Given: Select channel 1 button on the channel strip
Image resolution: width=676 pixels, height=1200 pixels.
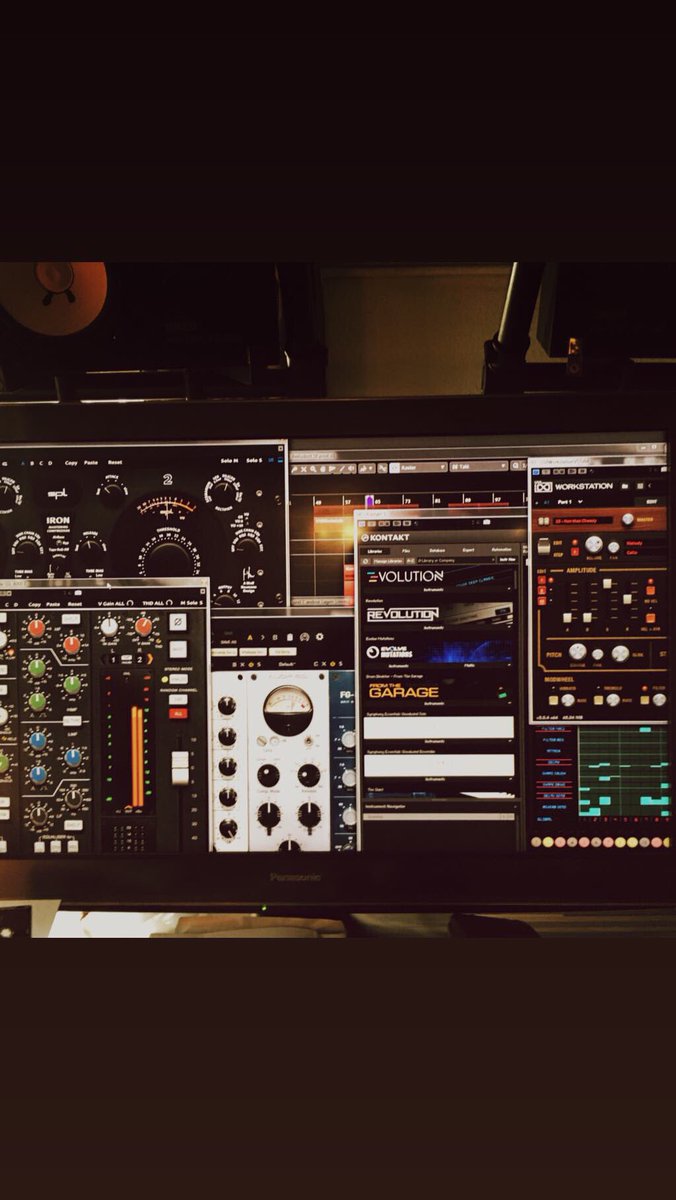Looking at the screenshot, I should [x=113, y=659].
